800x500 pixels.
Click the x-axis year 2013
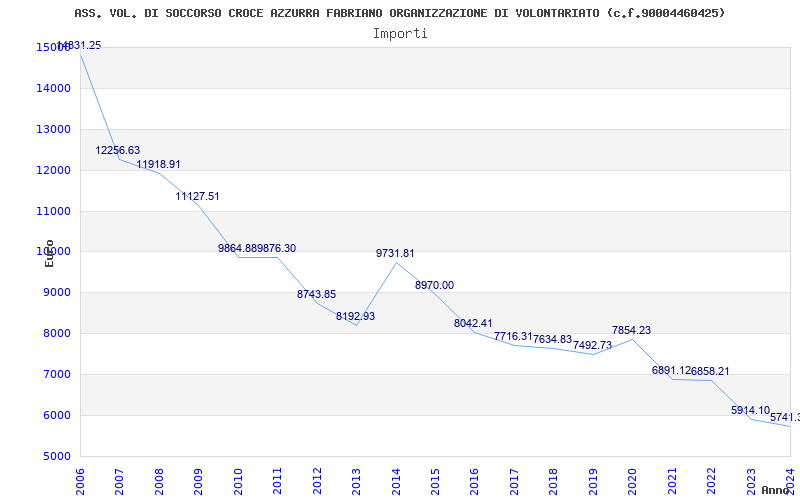pyautogui.click(x=356, y=481)
